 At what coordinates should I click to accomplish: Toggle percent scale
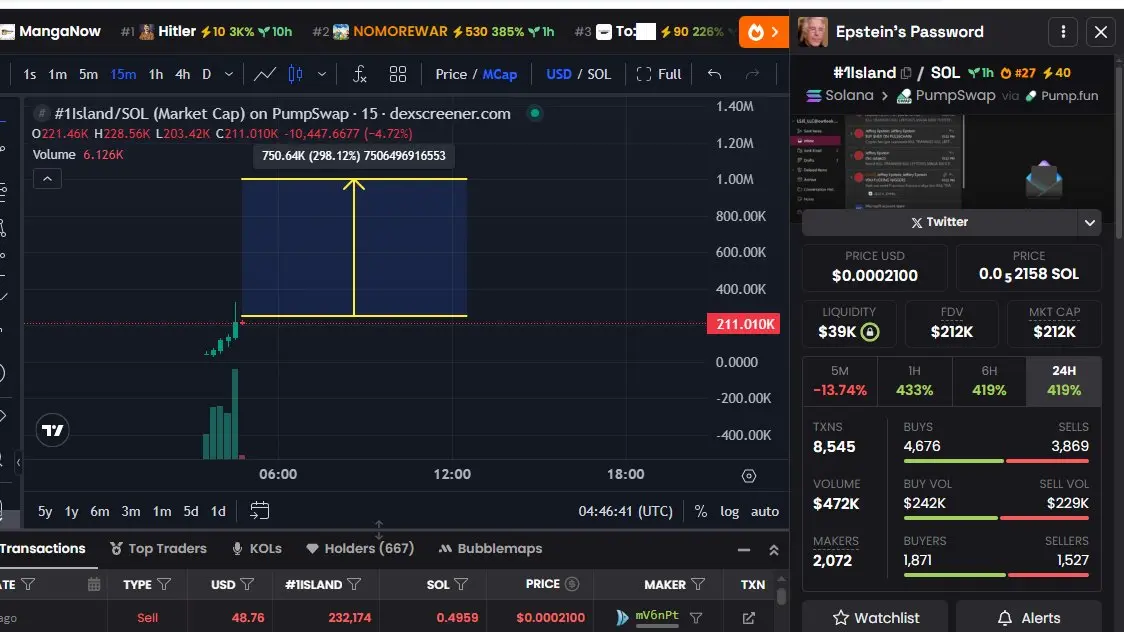click(700, 511)
